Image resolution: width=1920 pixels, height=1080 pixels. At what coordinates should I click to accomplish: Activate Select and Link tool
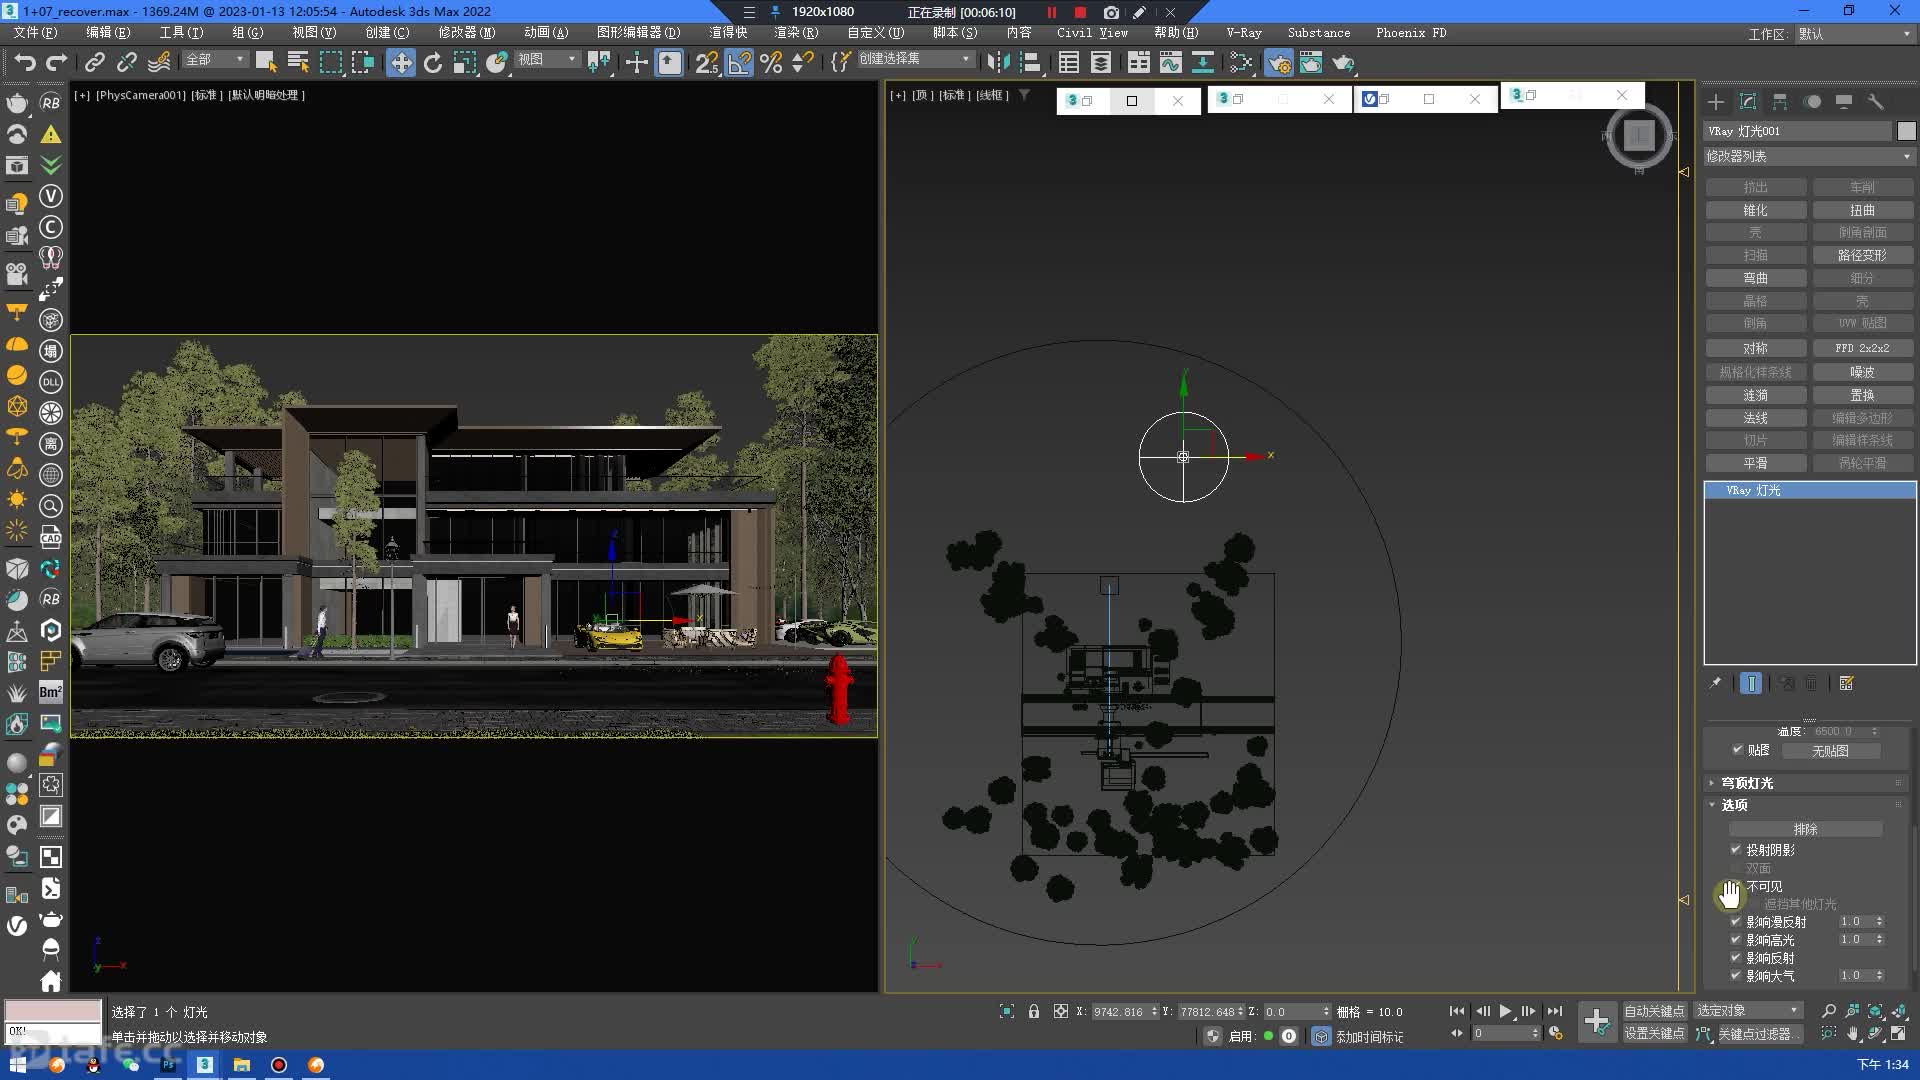[94, 62]
